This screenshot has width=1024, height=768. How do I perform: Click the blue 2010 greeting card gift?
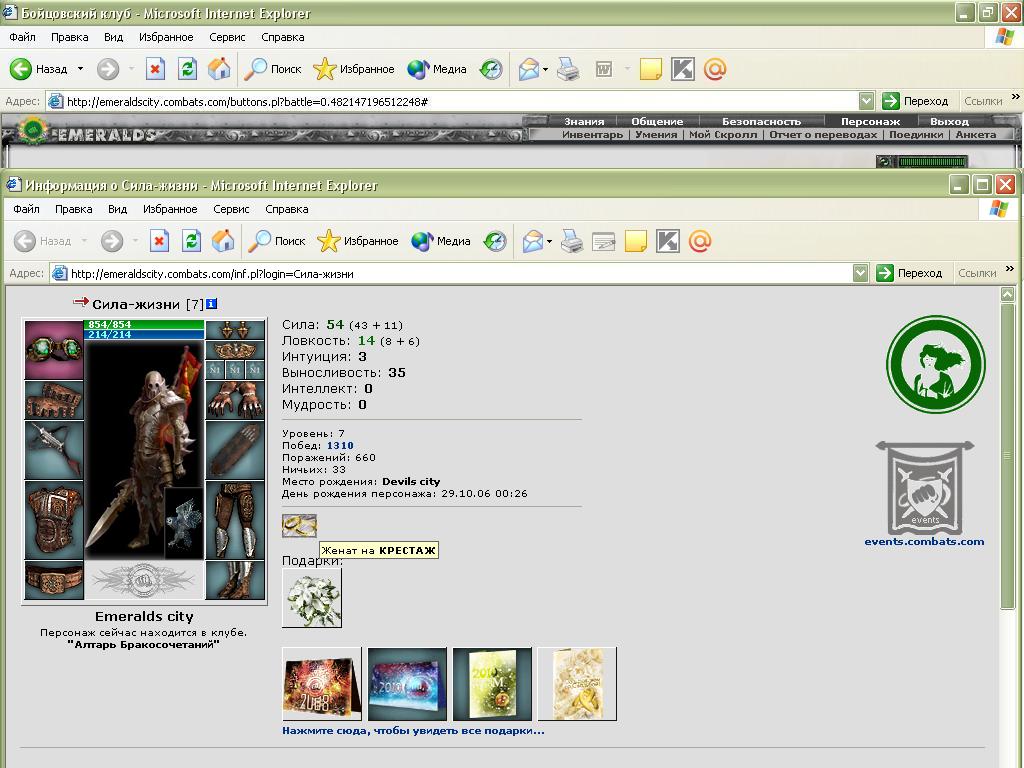click(407, 684)
